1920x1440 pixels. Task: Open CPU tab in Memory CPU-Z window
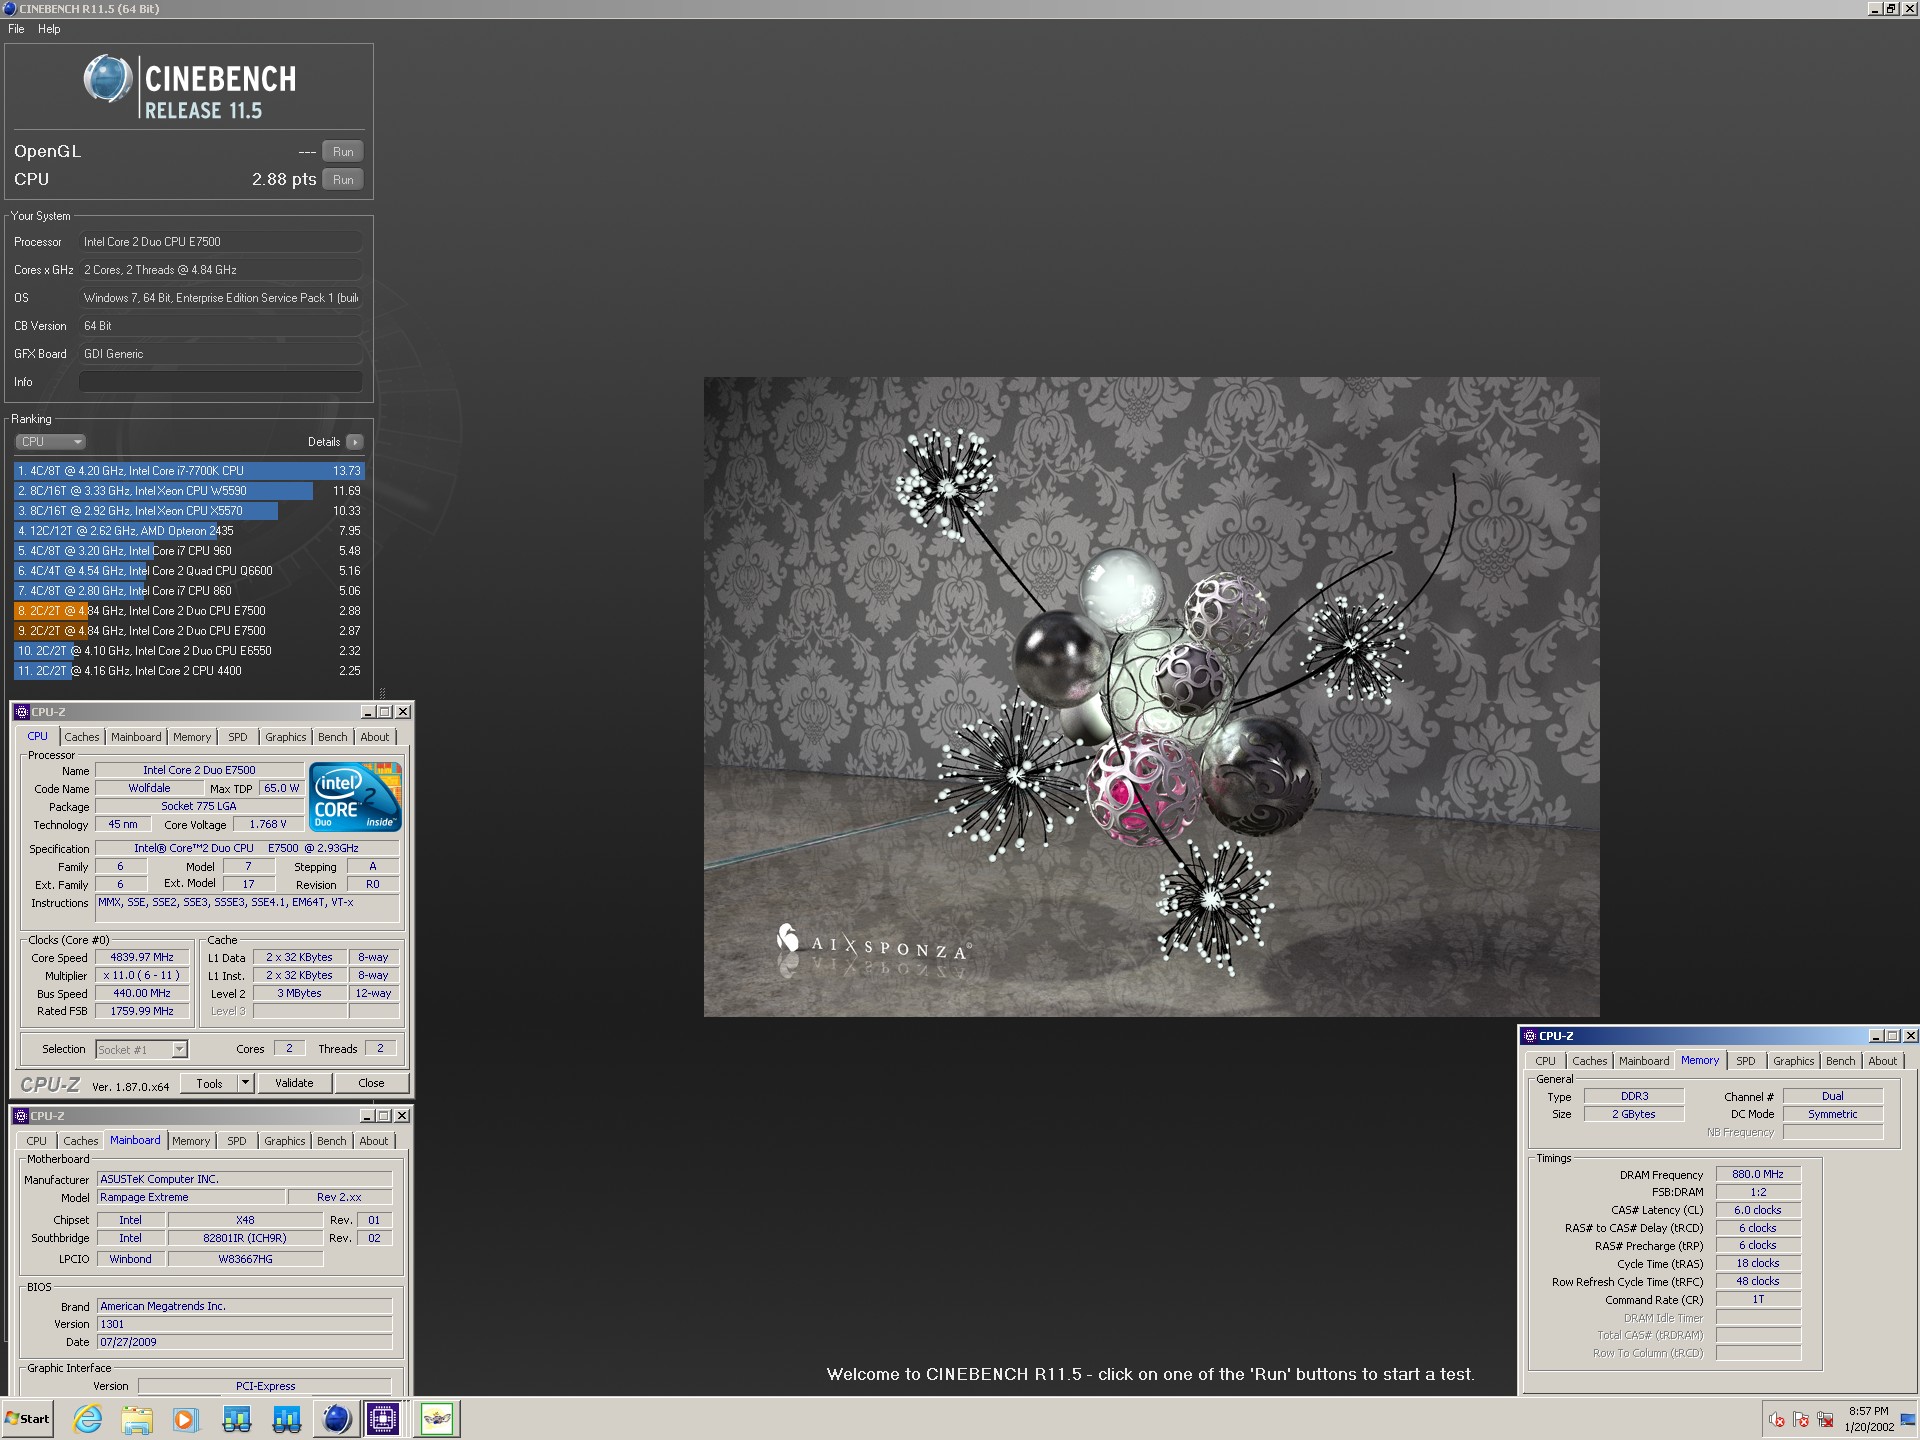(1545, 1061)
